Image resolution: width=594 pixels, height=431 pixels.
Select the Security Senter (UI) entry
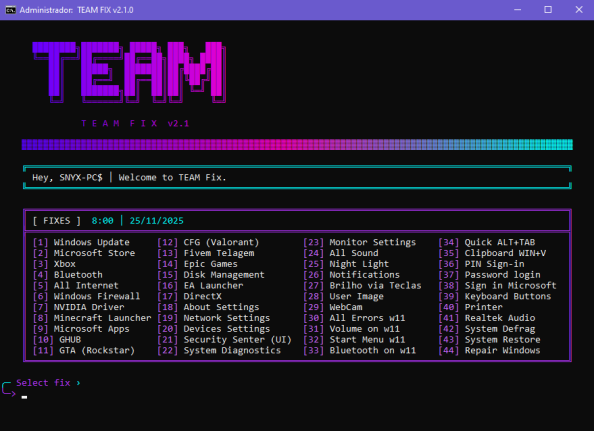click(224, 340)
